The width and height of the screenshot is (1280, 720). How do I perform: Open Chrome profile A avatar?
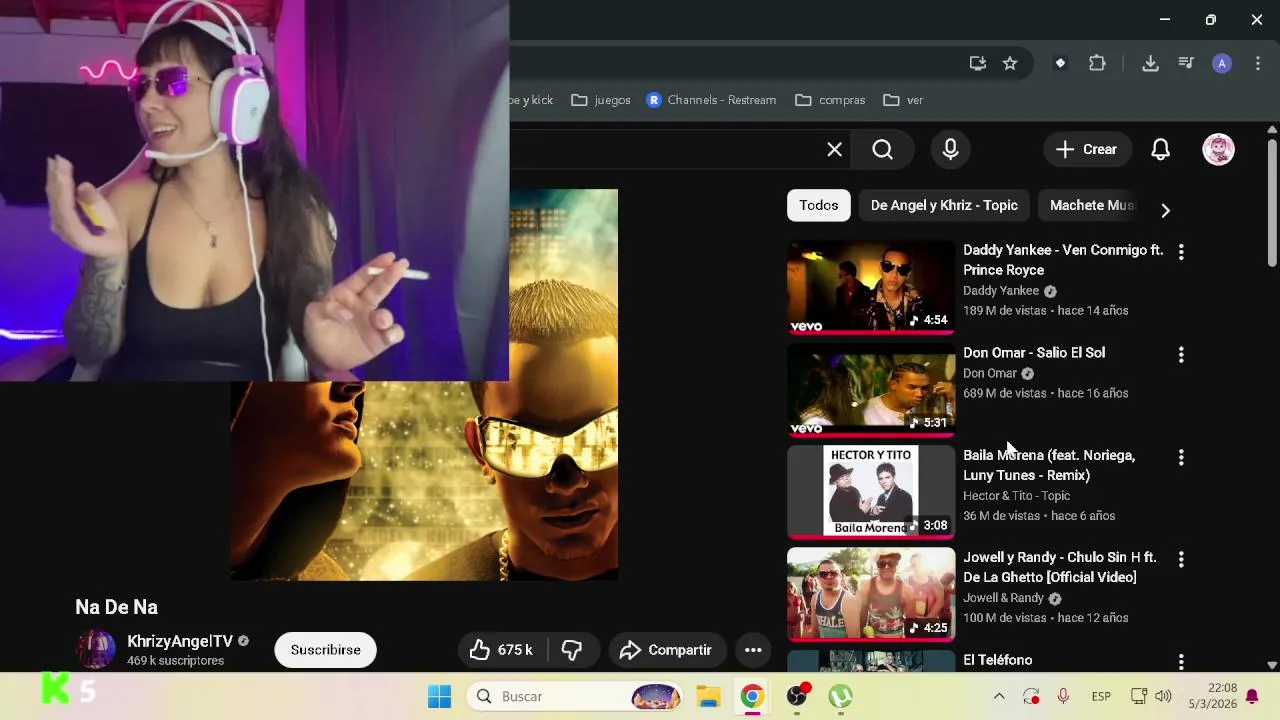click(x=1221, y=63)
